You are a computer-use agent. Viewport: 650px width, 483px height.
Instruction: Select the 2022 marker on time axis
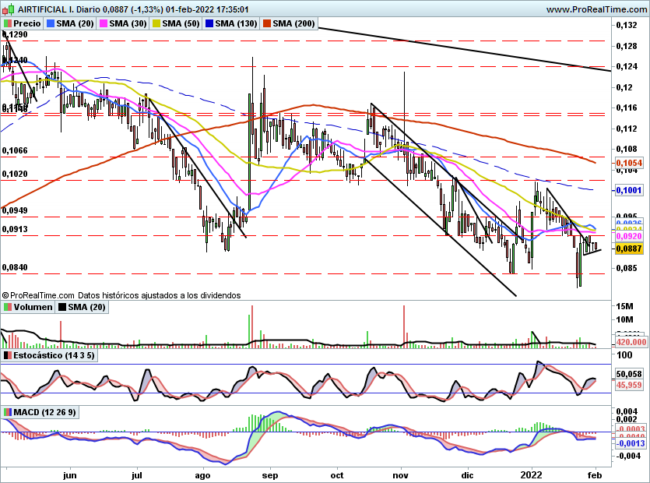click(x=532, y=475)
